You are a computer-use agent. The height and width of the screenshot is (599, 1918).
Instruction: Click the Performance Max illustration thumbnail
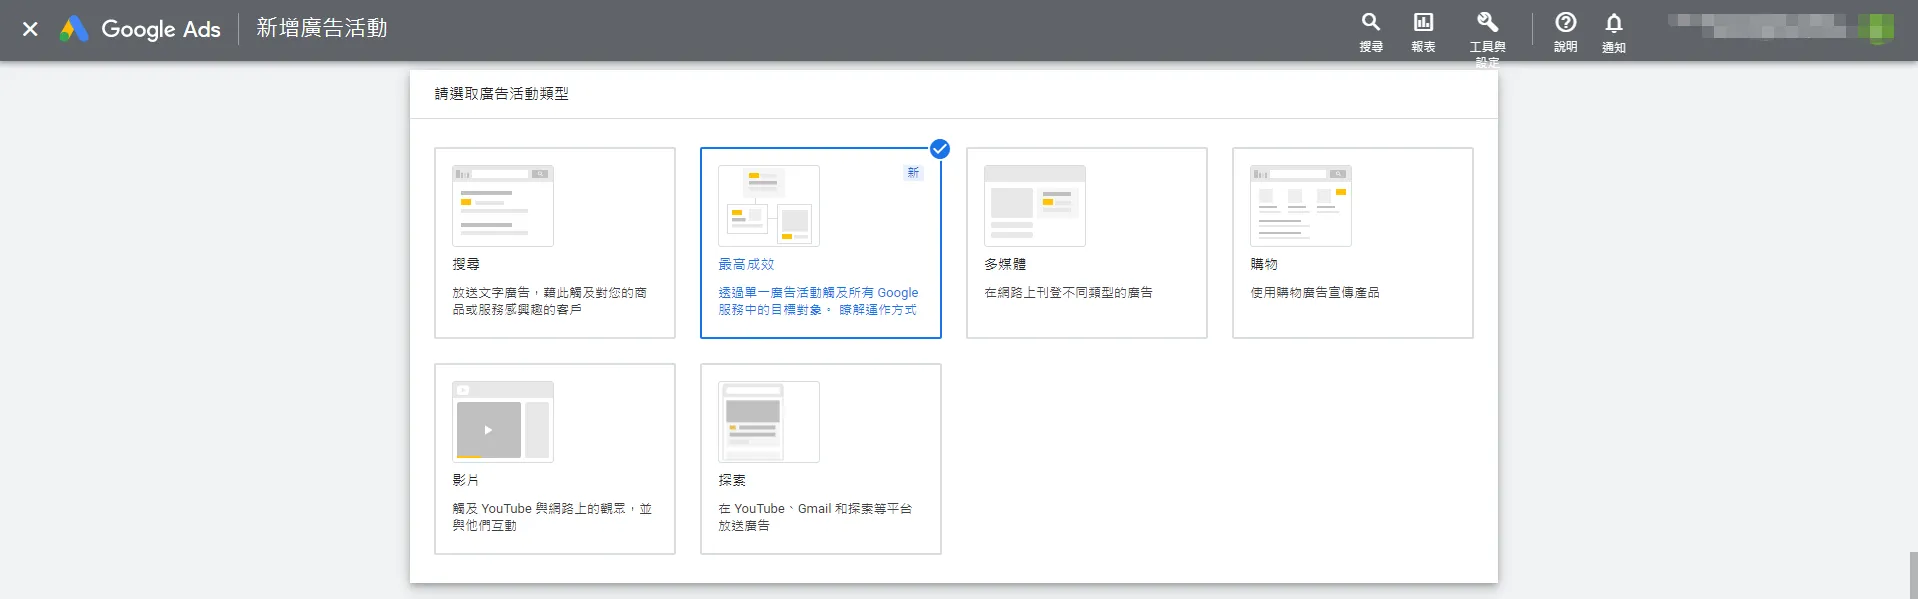(x=768, y=206)
